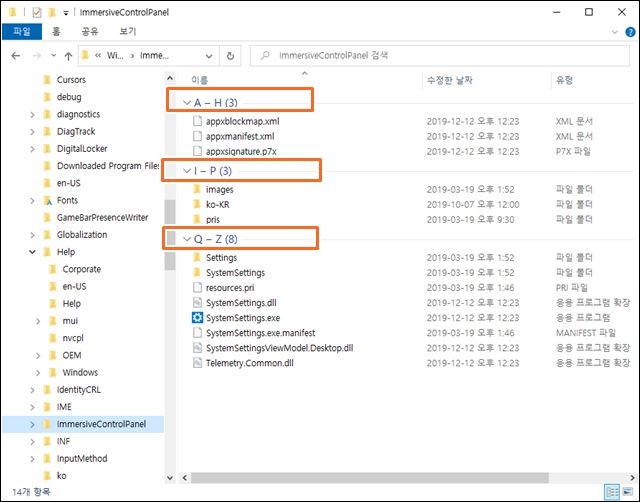640x502 pixels.
Task: Select SystemSettingsViewModel.Desktop.dll file name
Action: coord(280,348)
